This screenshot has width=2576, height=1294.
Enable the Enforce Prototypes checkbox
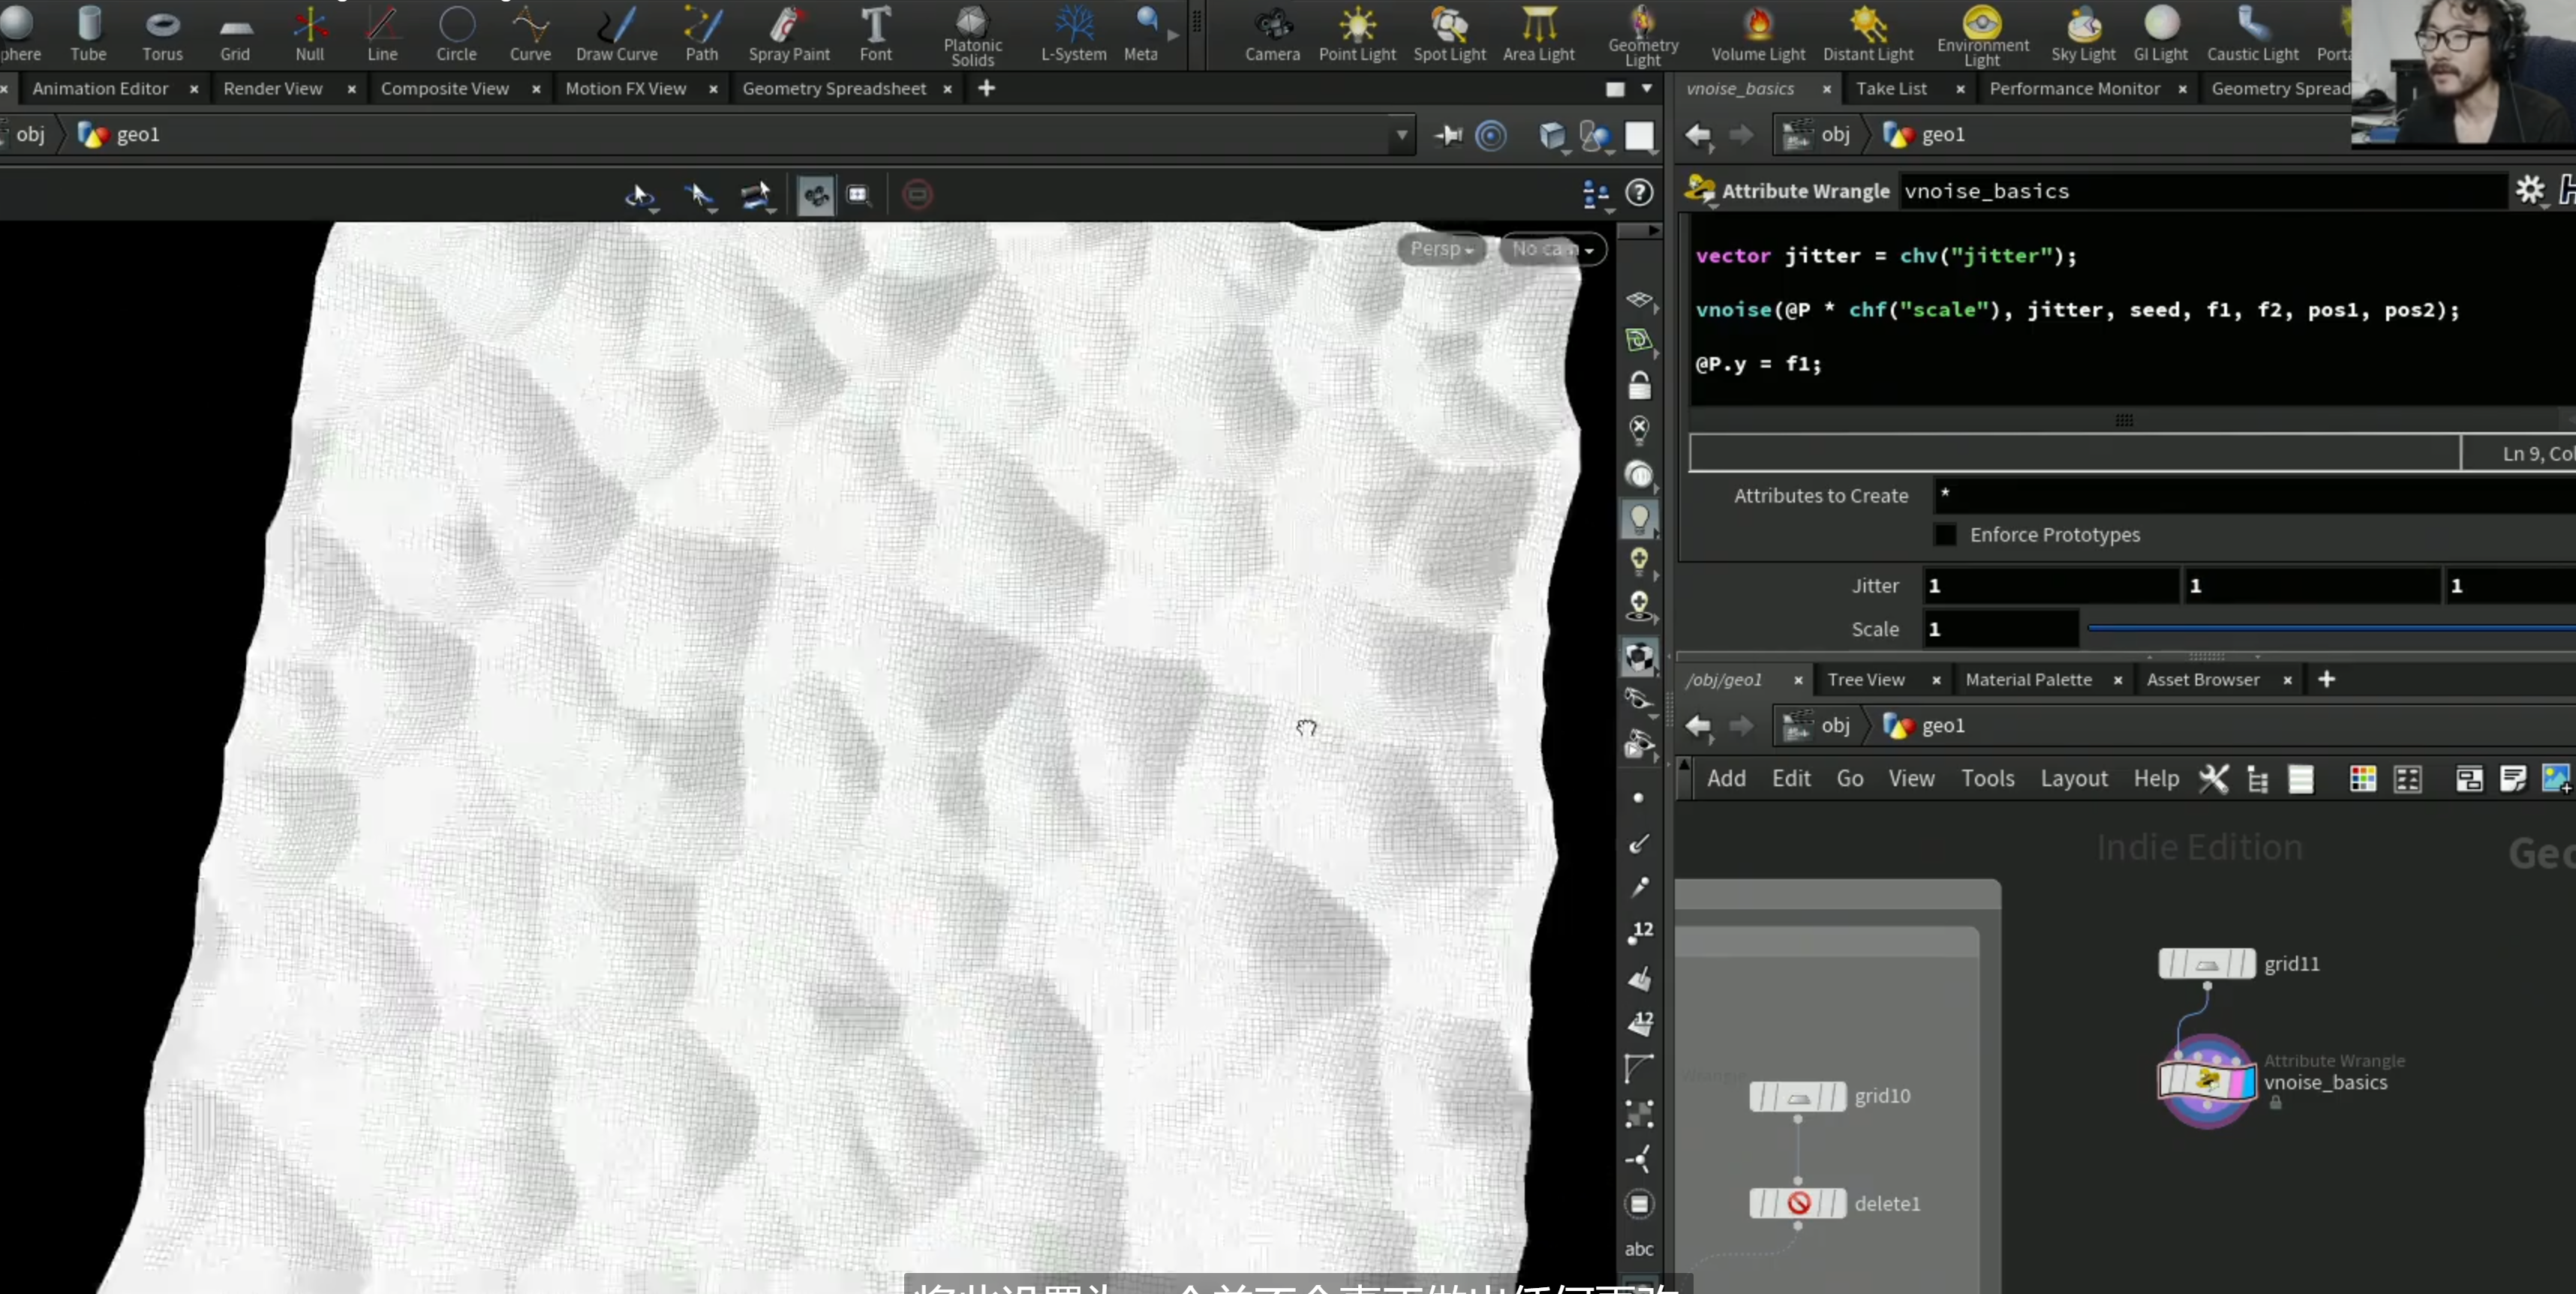point(1945,534)
